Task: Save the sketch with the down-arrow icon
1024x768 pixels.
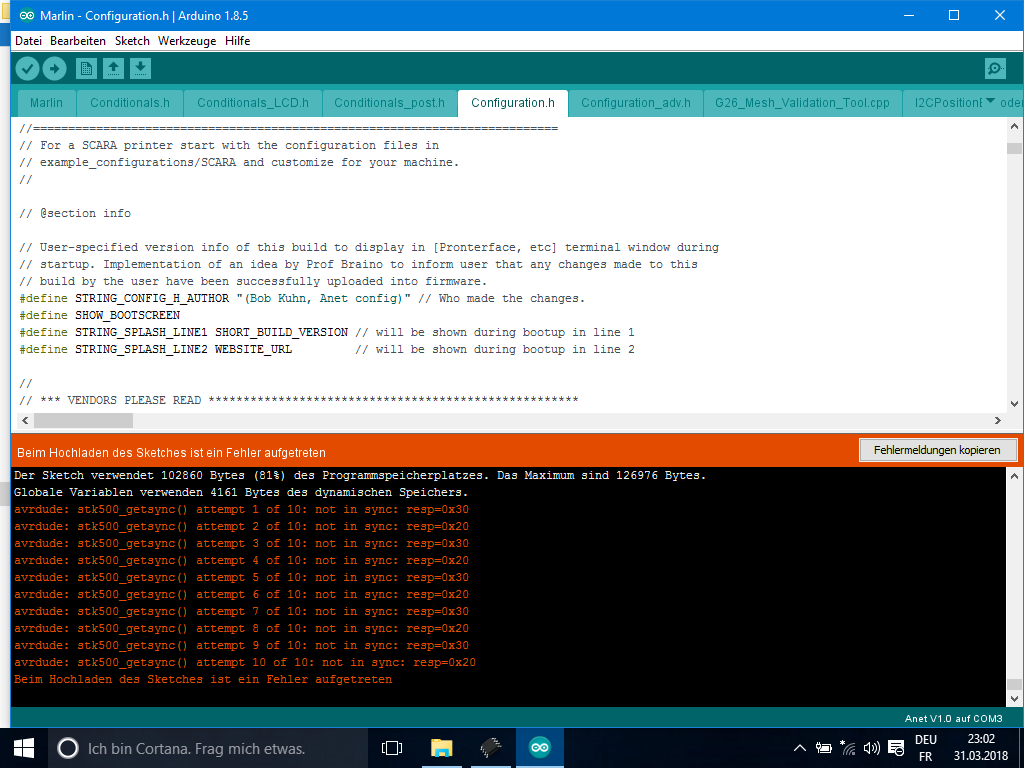Action: pos(140,69)
